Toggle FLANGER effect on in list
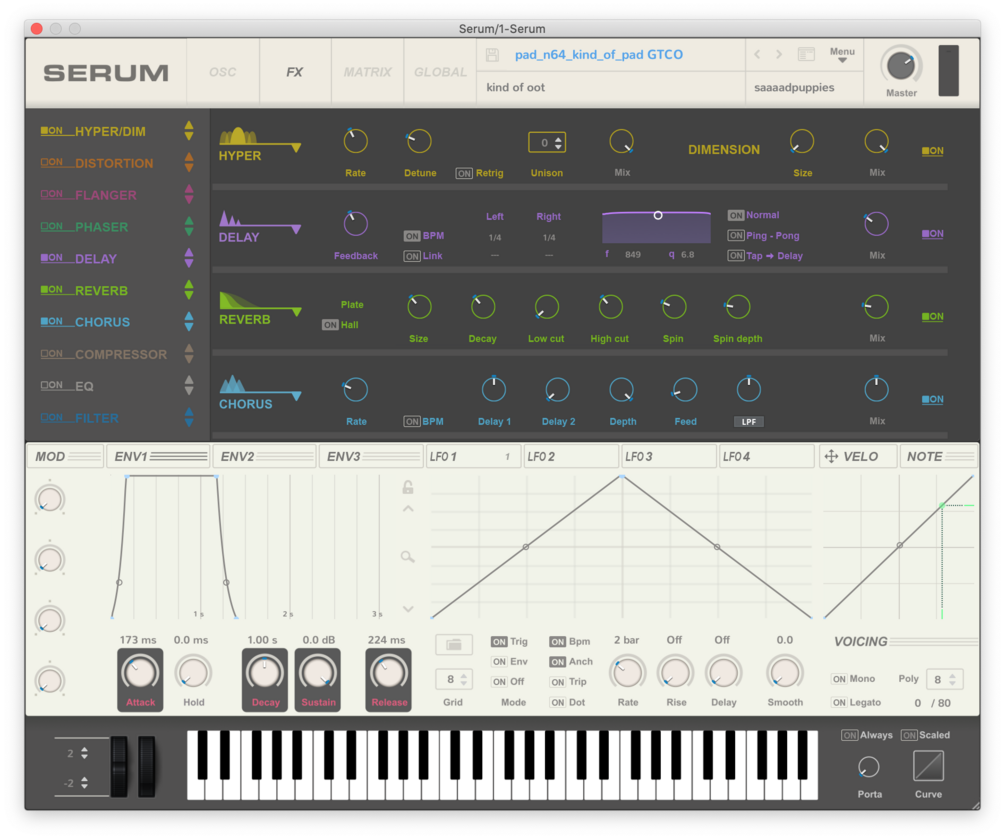This screenshot has width=1005, height=839. click(52, 194)
